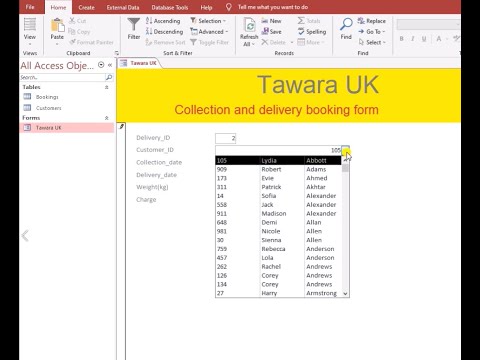This screenshot has height=360, width=480.
Task: Click Toggle Filter
Action: point(210,42)
